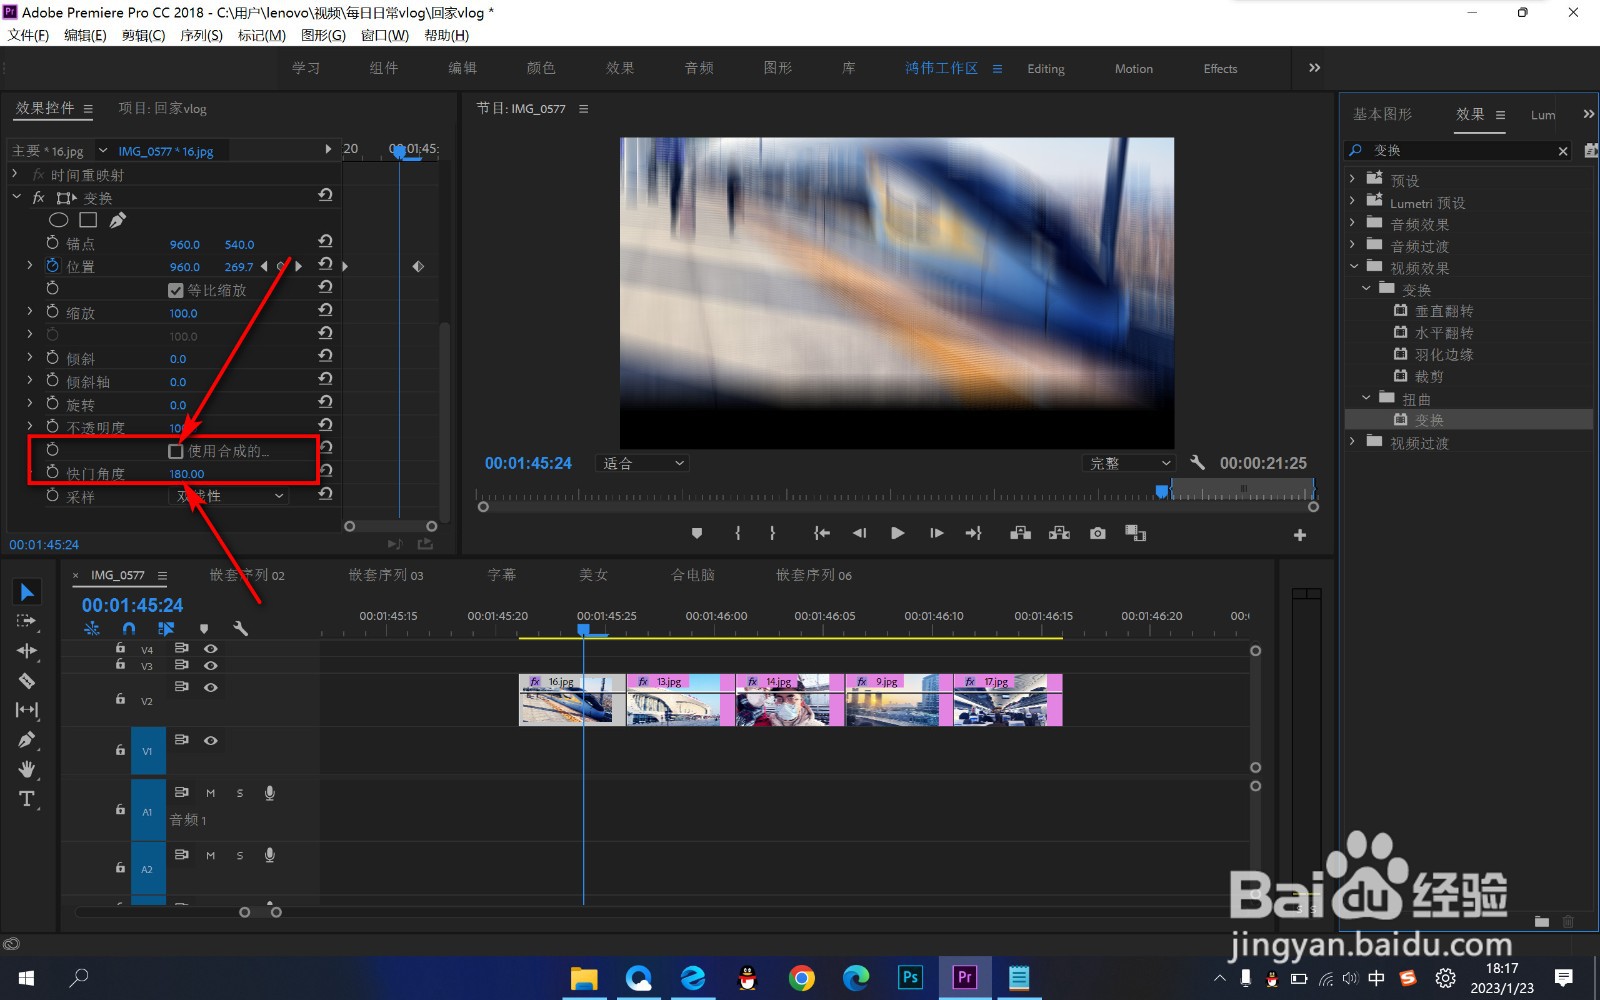The width and height of the screenshot is (1600, 1000).
Task: Add a marker in the timeline header
Action: click(204, 628)
